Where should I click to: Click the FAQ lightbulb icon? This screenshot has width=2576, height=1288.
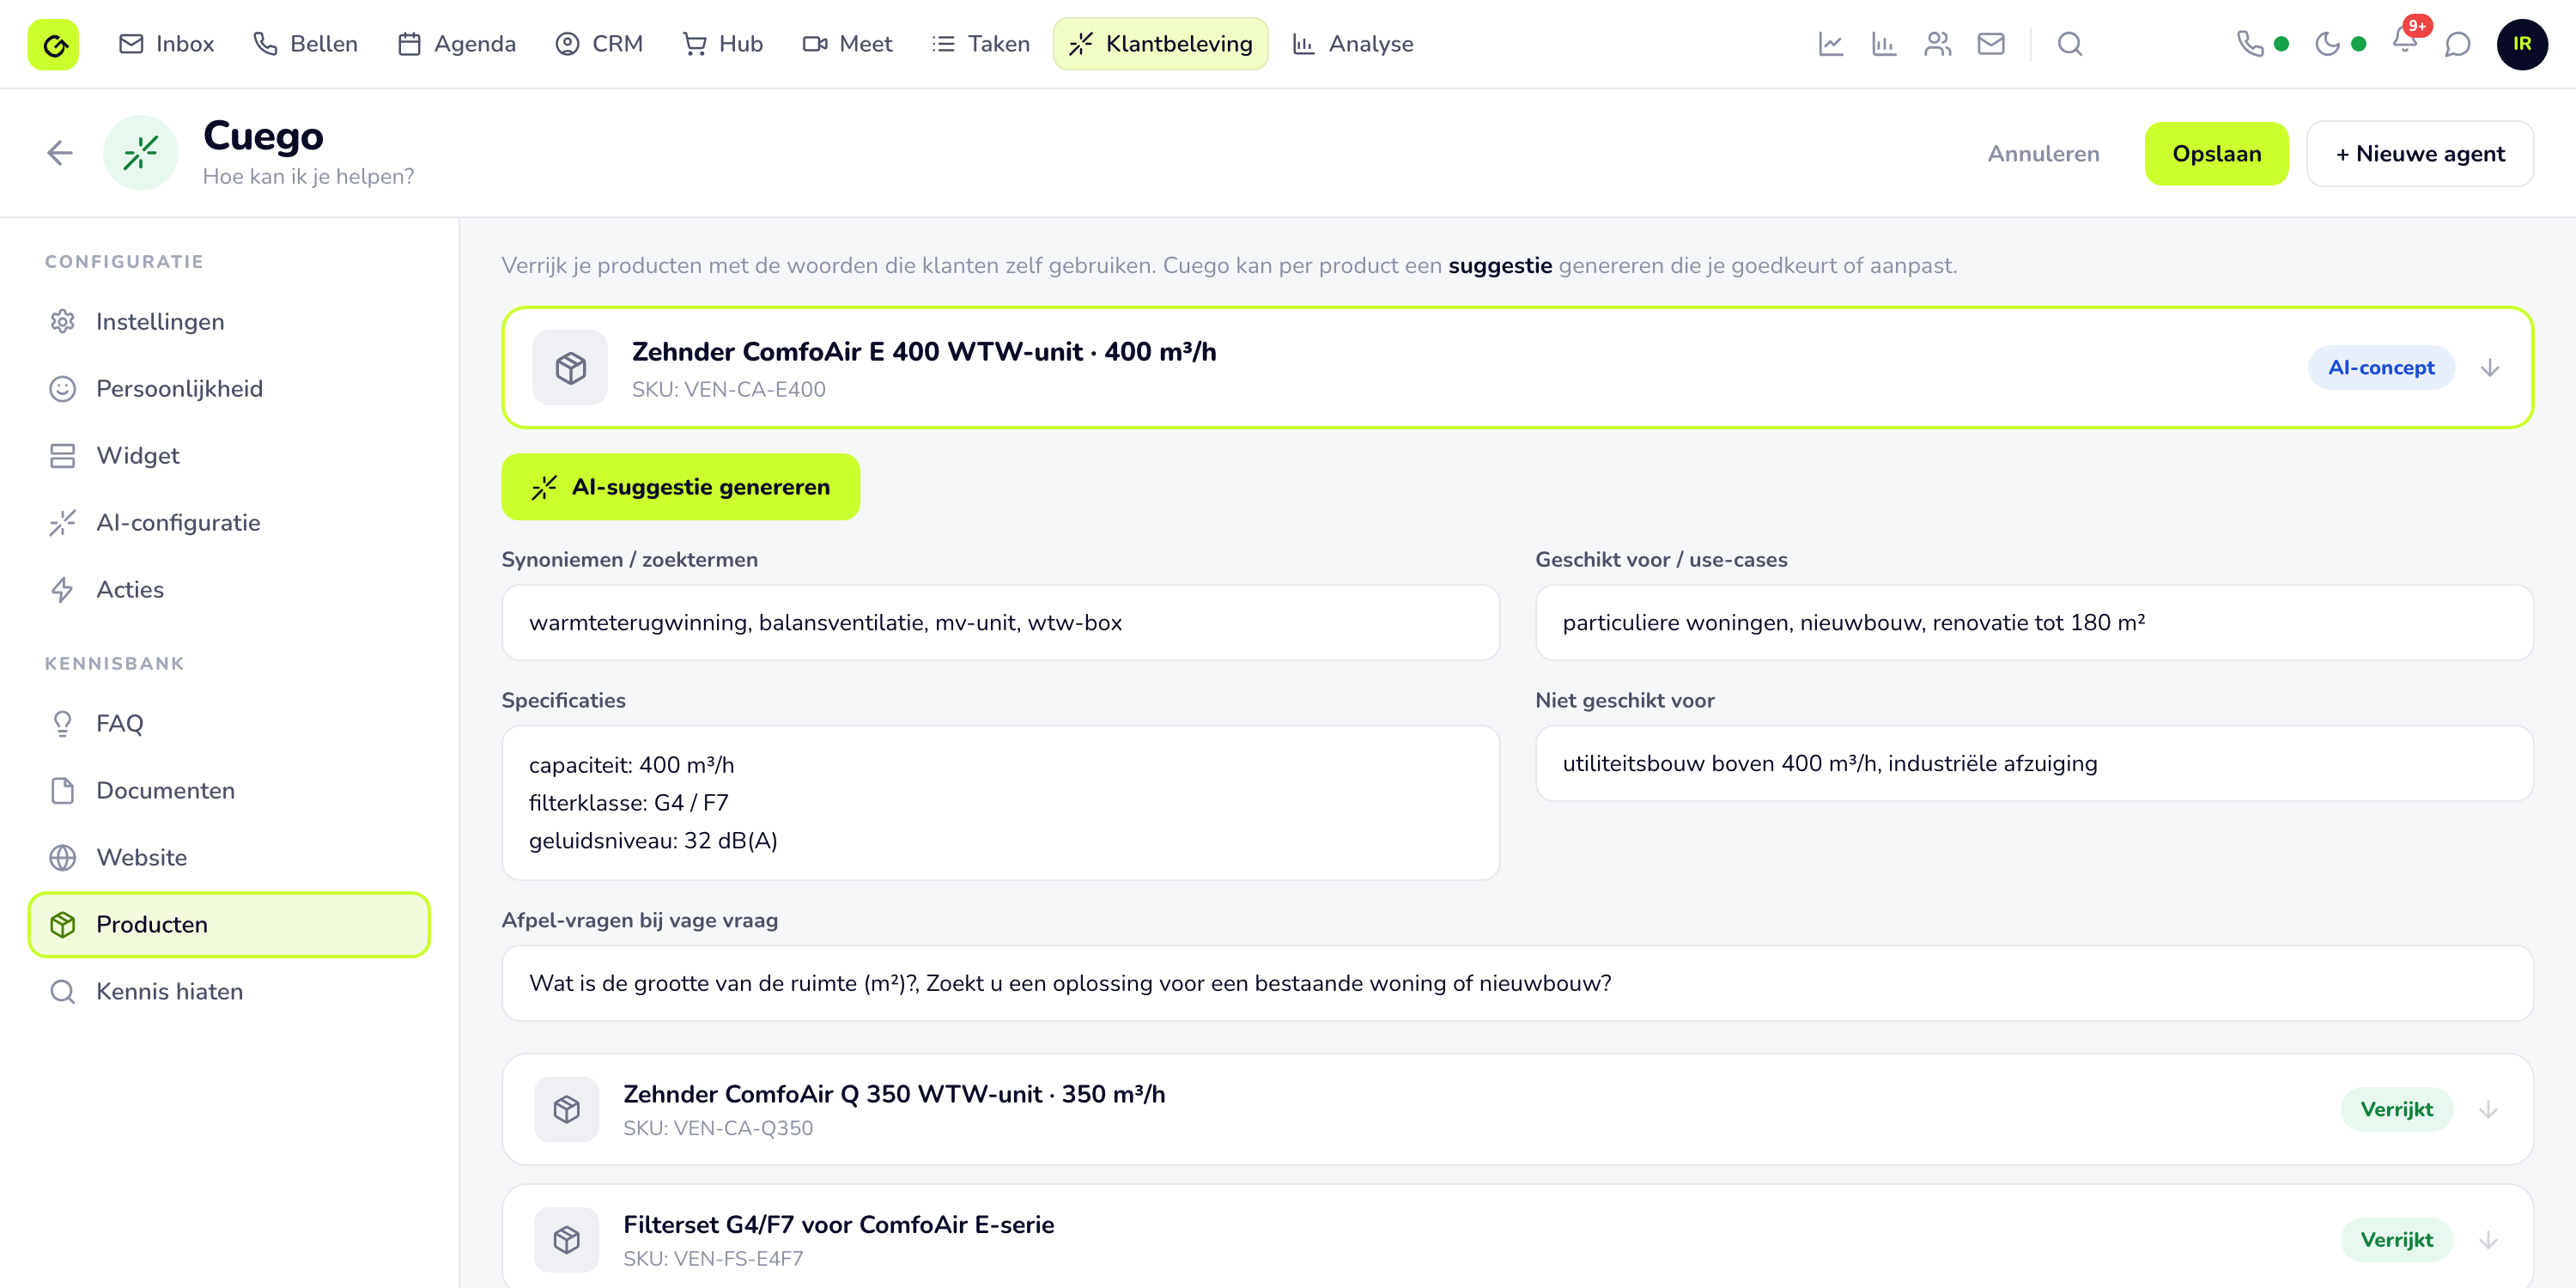tap(63, 724)
